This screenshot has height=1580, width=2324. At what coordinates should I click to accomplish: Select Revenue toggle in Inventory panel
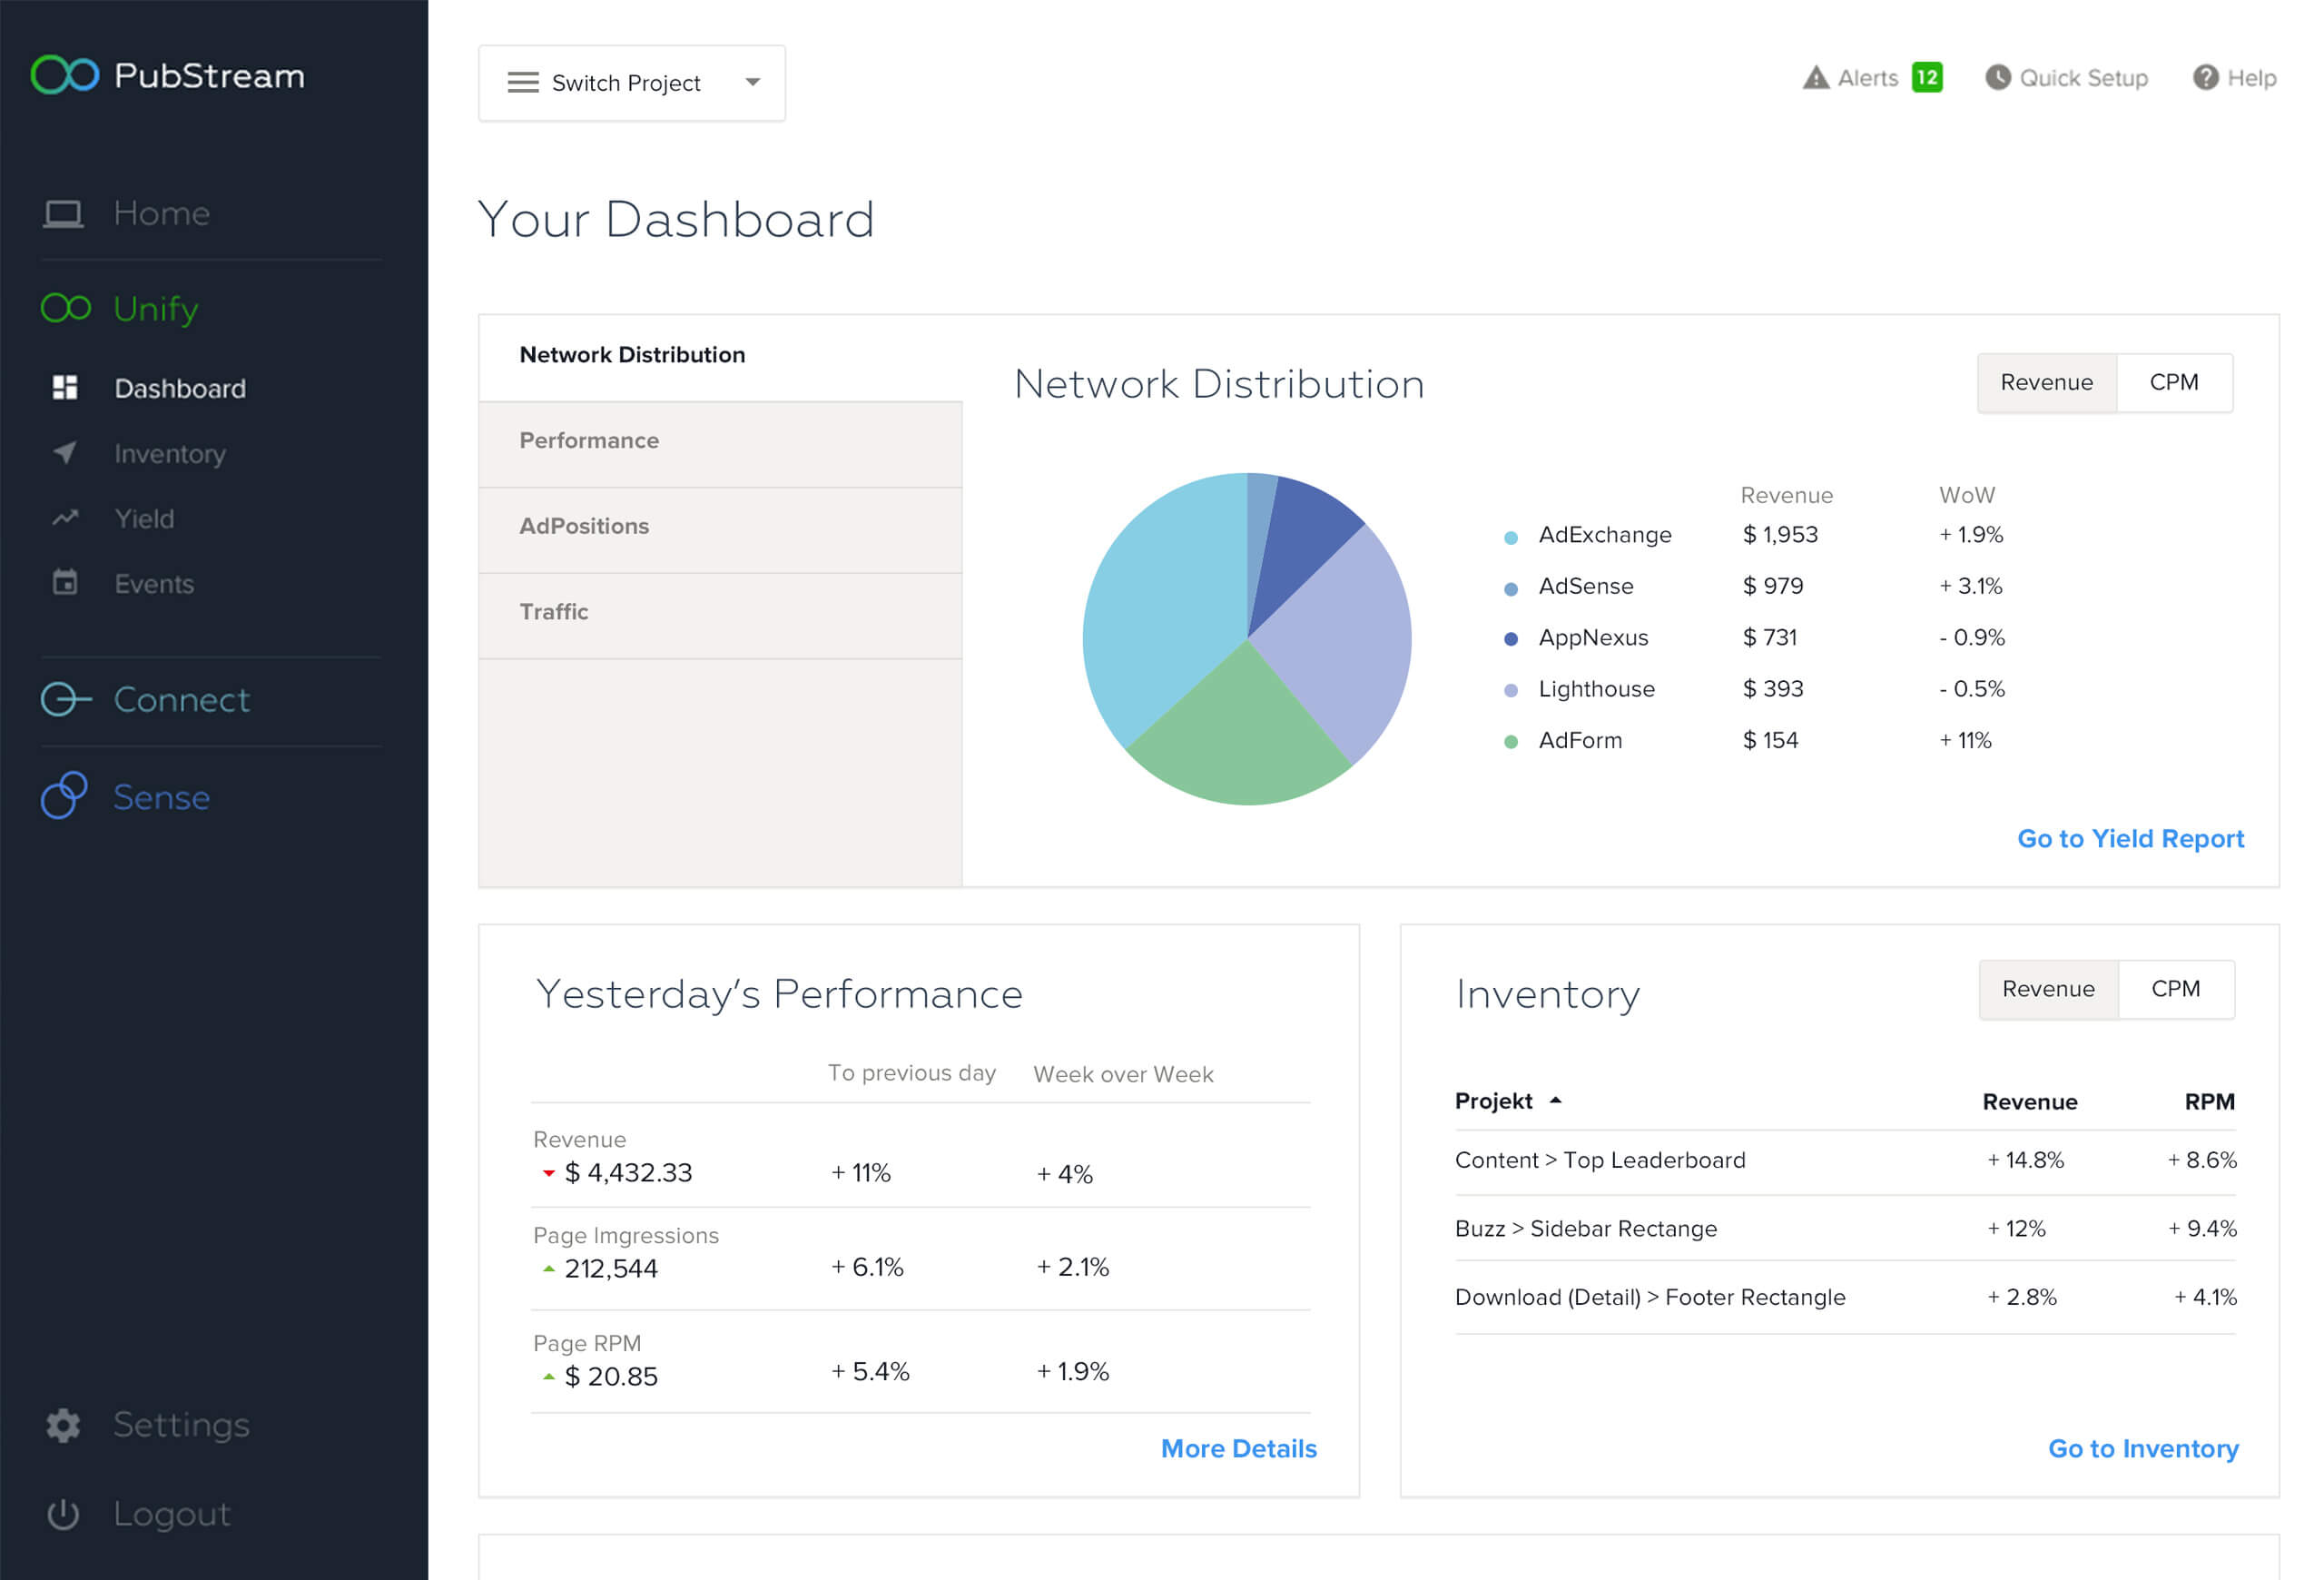(x=2048, y=989)
